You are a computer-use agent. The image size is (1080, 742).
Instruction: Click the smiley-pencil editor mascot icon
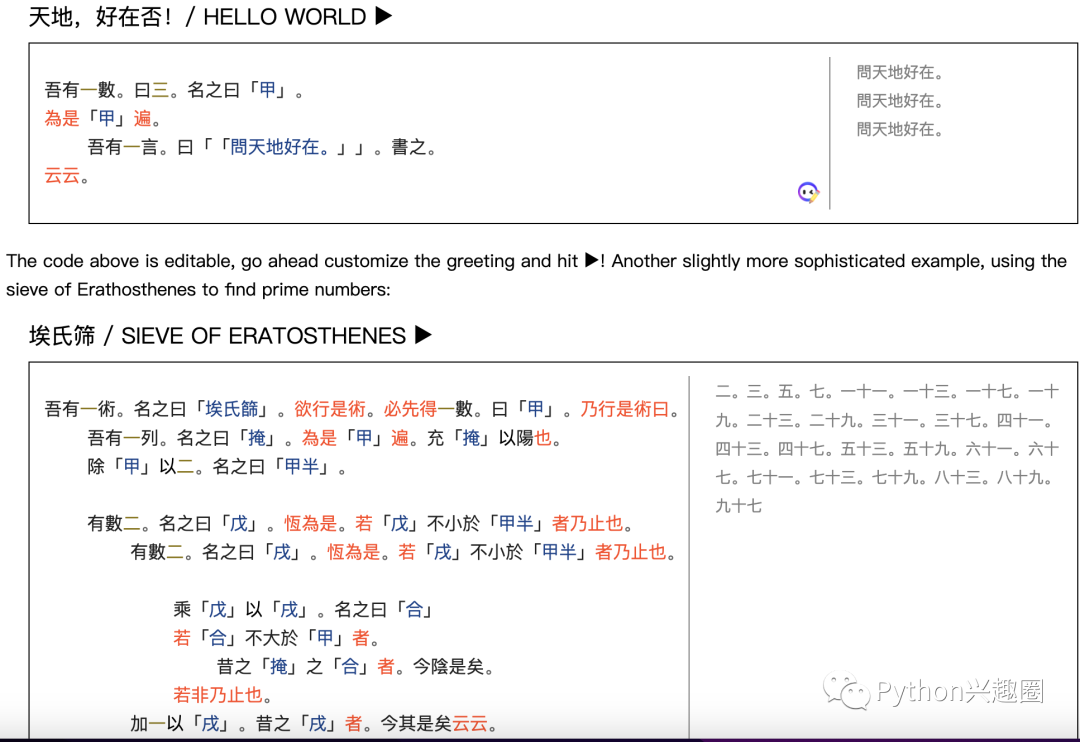807,191
